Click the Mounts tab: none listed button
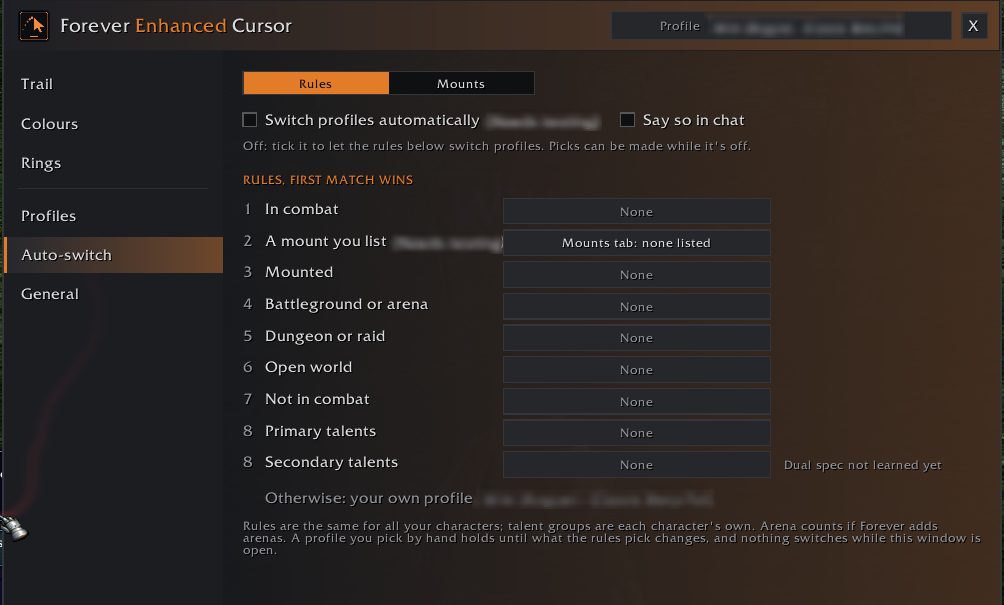 [x=636, y=243]
